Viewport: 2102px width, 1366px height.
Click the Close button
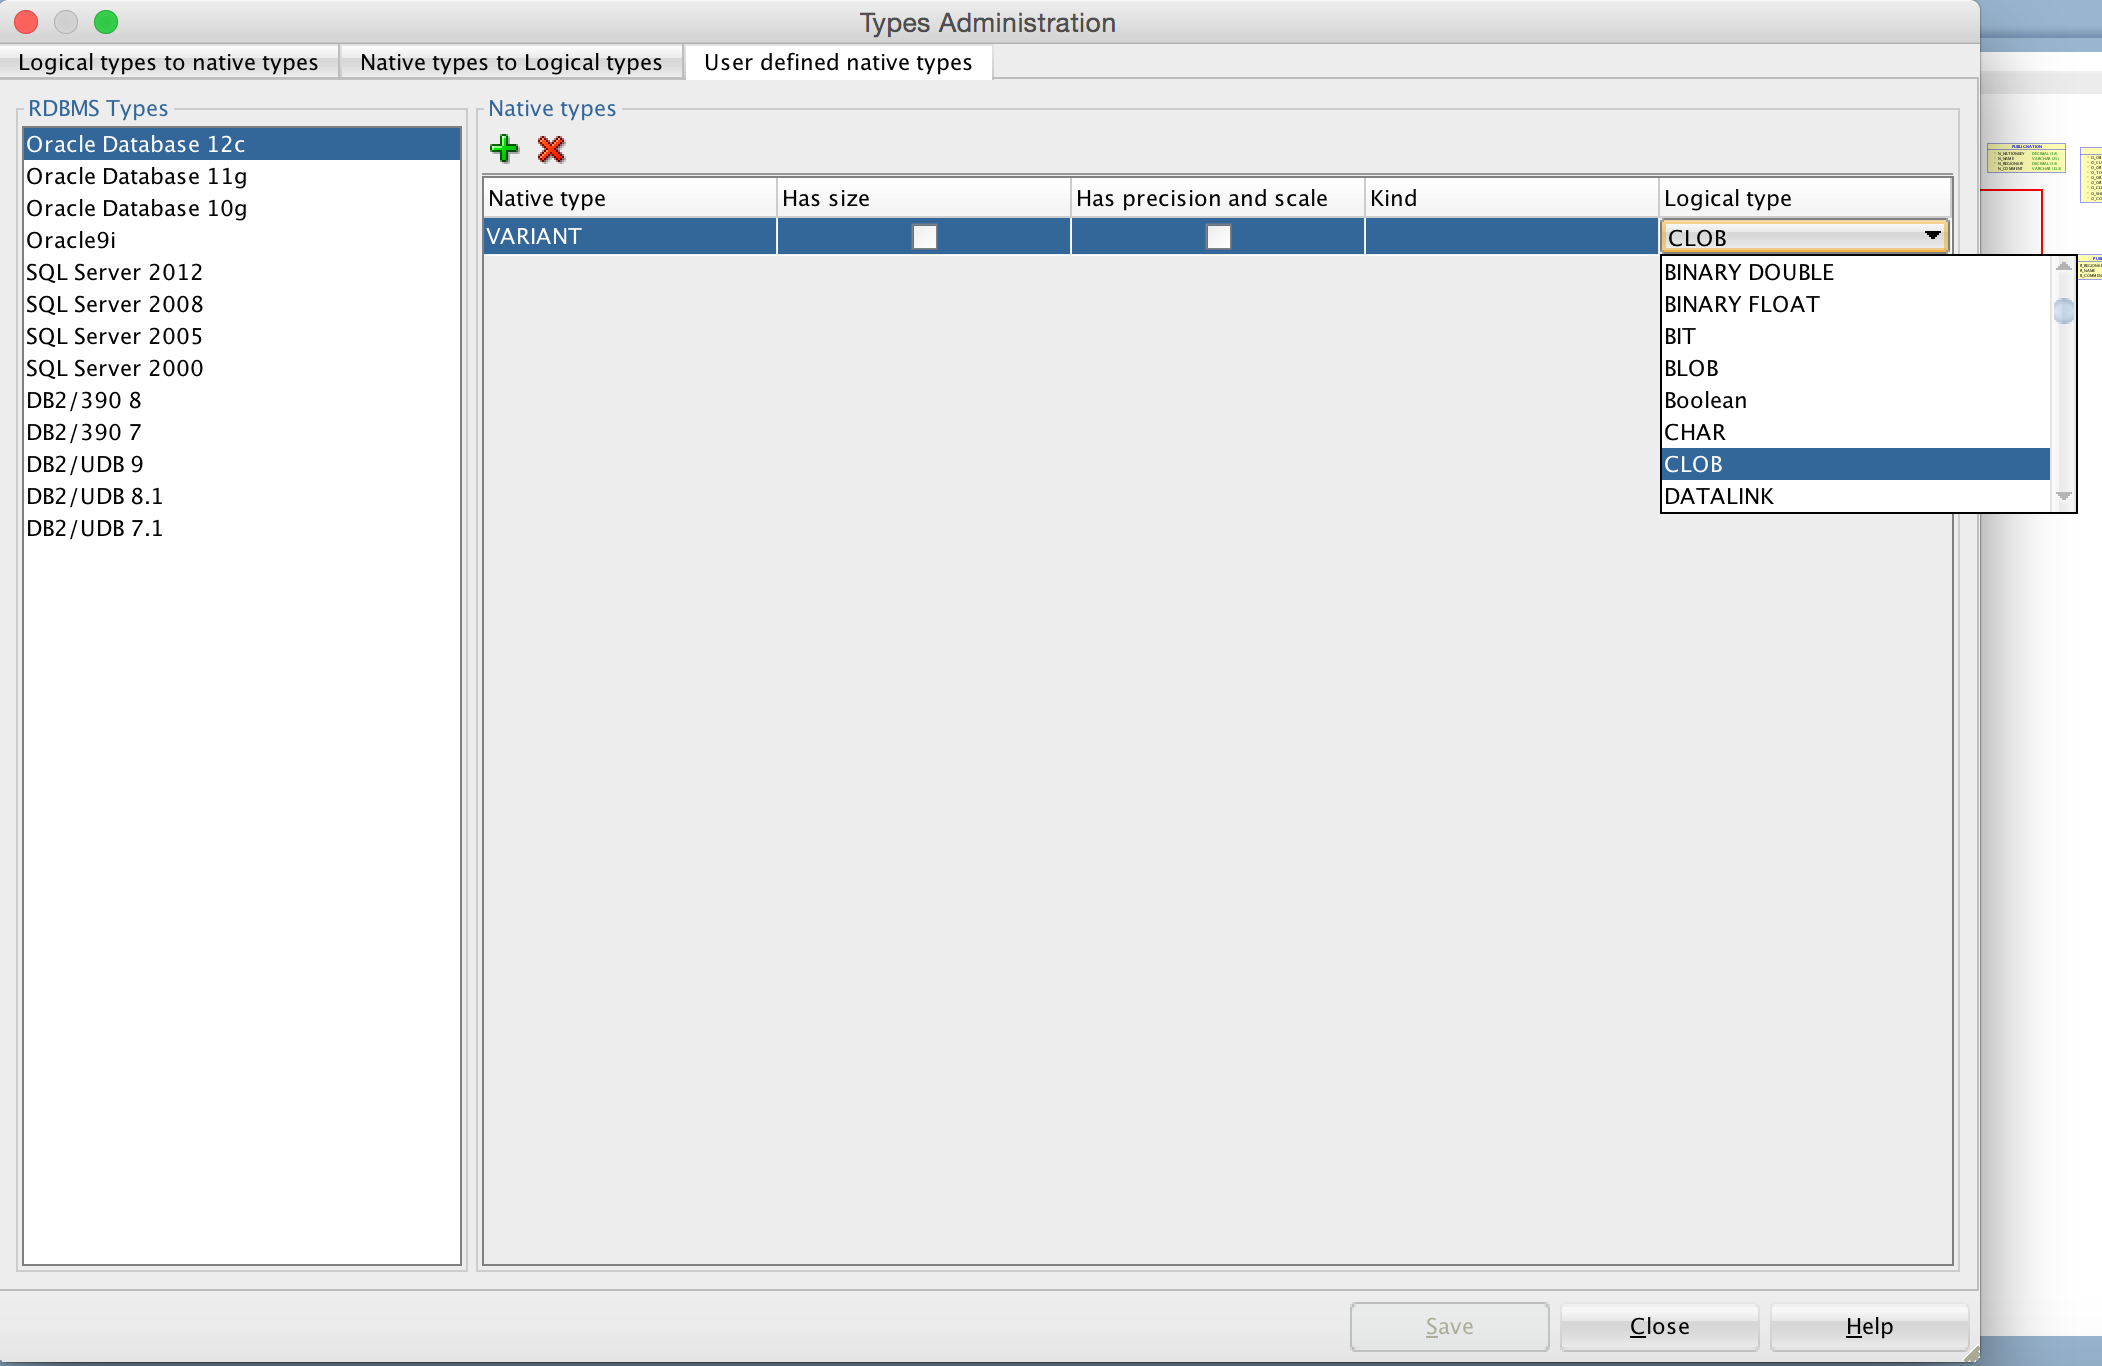point(1659,1326)
